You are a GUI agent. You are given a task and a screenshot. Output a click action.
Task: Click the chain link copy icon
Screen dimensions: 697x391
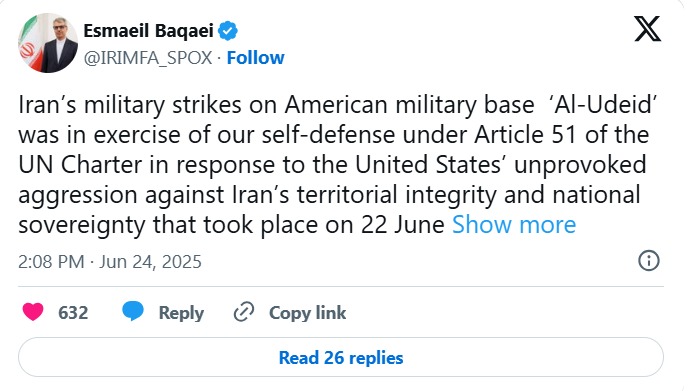(244, 312)
